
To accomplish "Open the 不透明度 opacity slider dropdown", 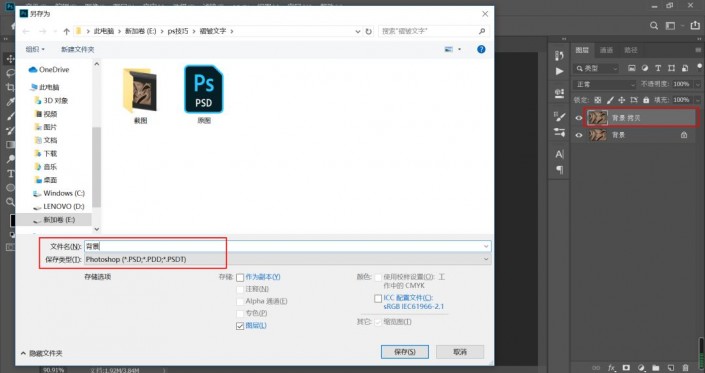I will (x=698, y=84).
